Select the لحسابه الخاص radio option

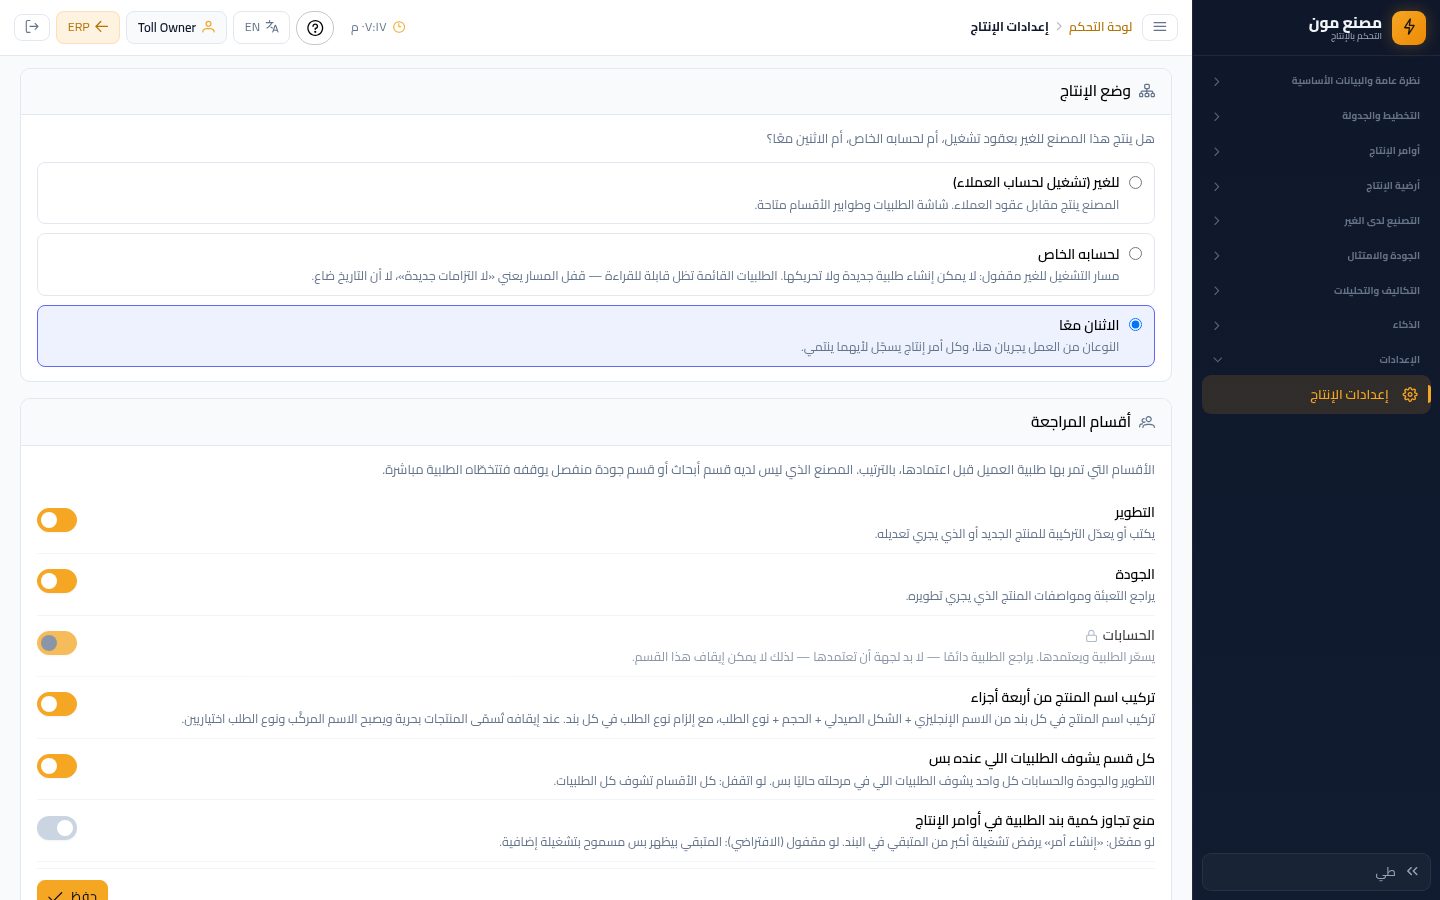point(1135,254)
